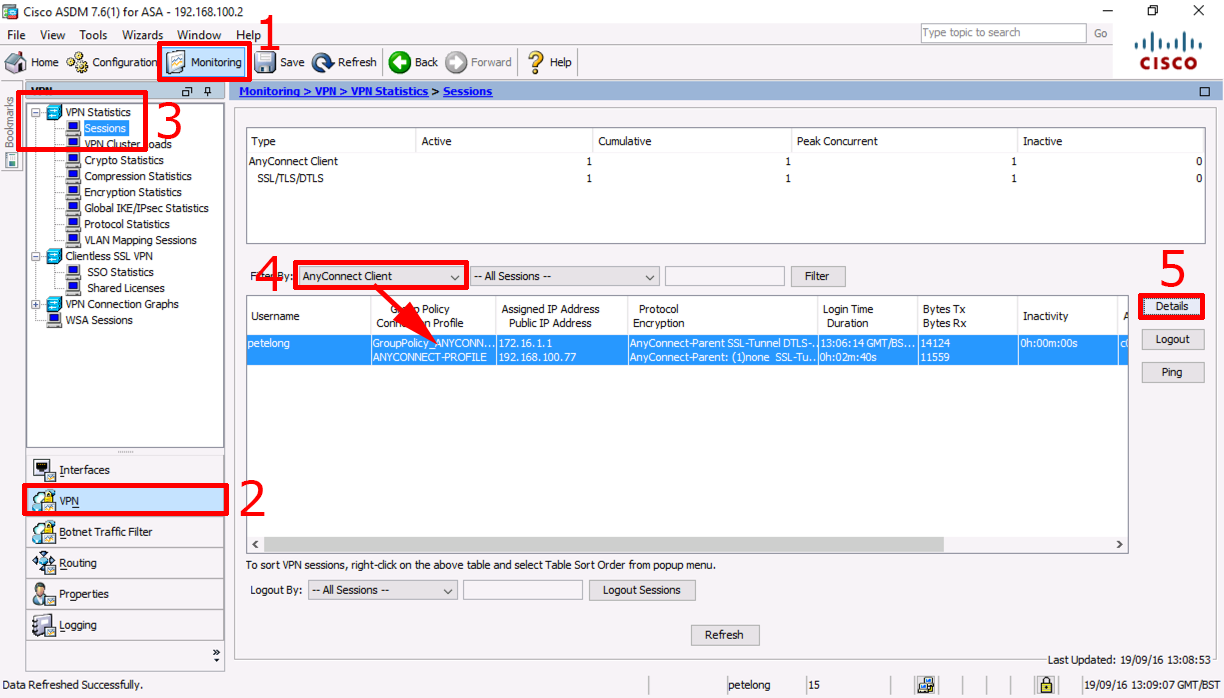Open VPN Cluster Loads tree icon
This screenshot has width=1224, height=698.
[74, 144]
